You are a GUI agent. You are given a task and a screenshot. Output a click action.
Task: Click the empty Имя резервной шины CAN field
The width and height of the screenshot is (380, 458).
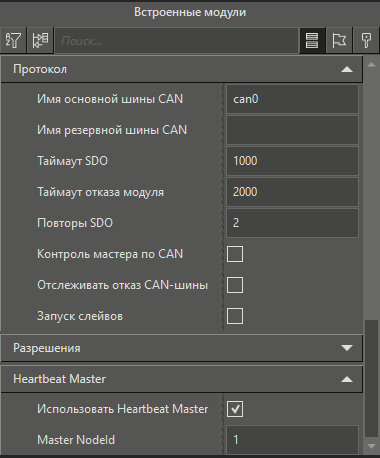pos(292,130)
